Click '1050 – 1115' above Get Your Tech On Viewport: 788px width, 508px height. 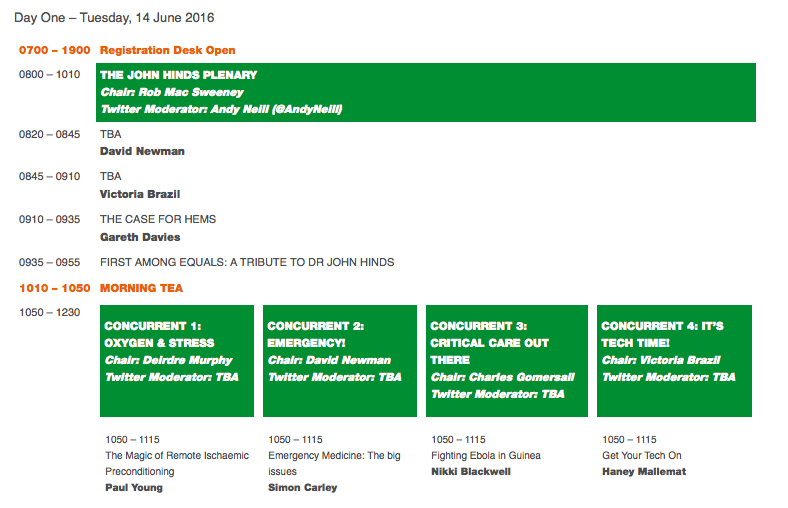pyautogui.click(x=629, y=440)
